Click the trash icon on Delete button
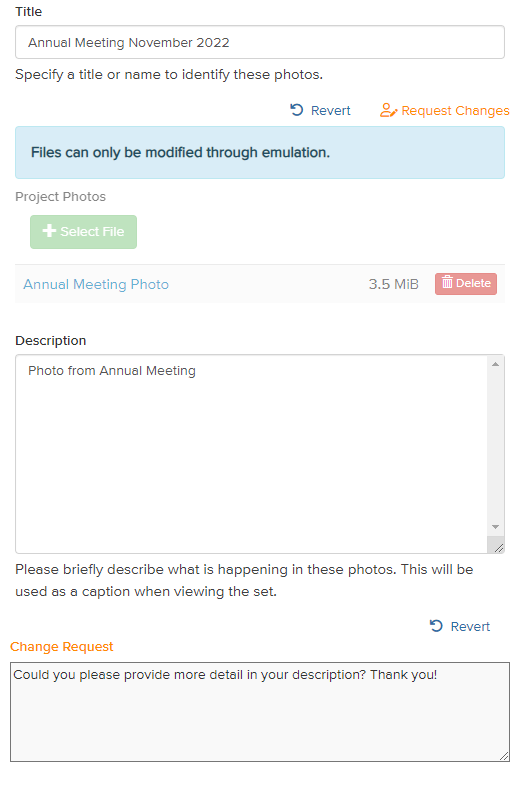This screenshot has height=791, width=521. point(447,282)
